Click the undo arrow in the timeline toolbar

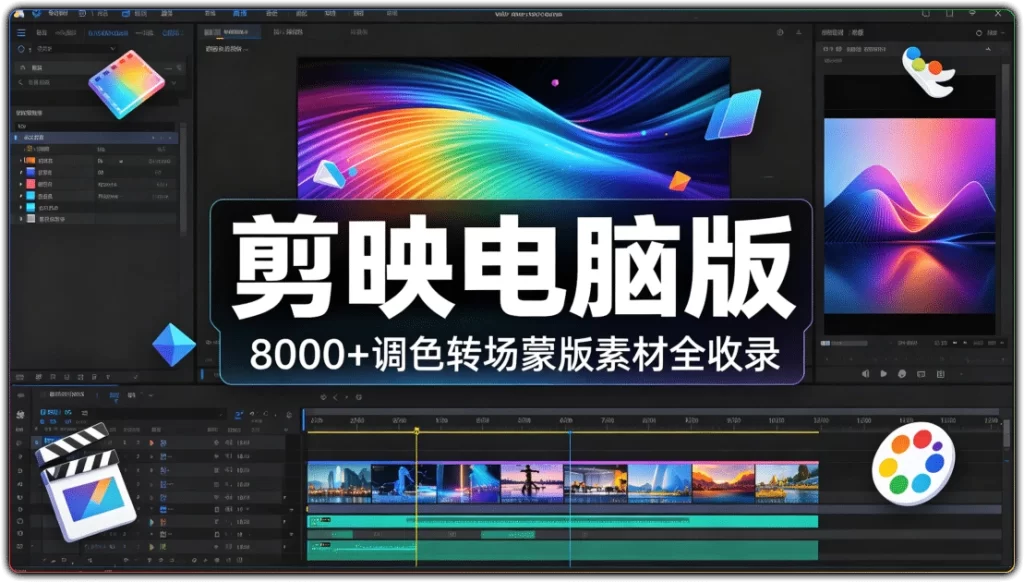coord(252,414)
